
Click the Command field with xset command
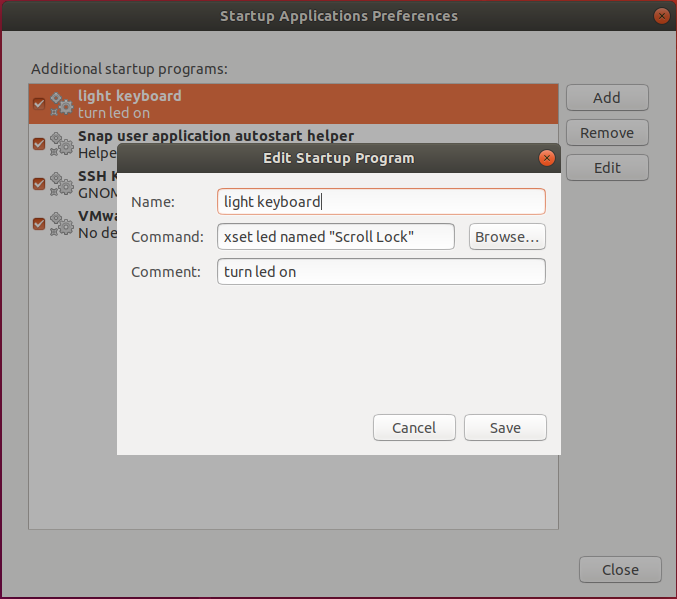336,237
